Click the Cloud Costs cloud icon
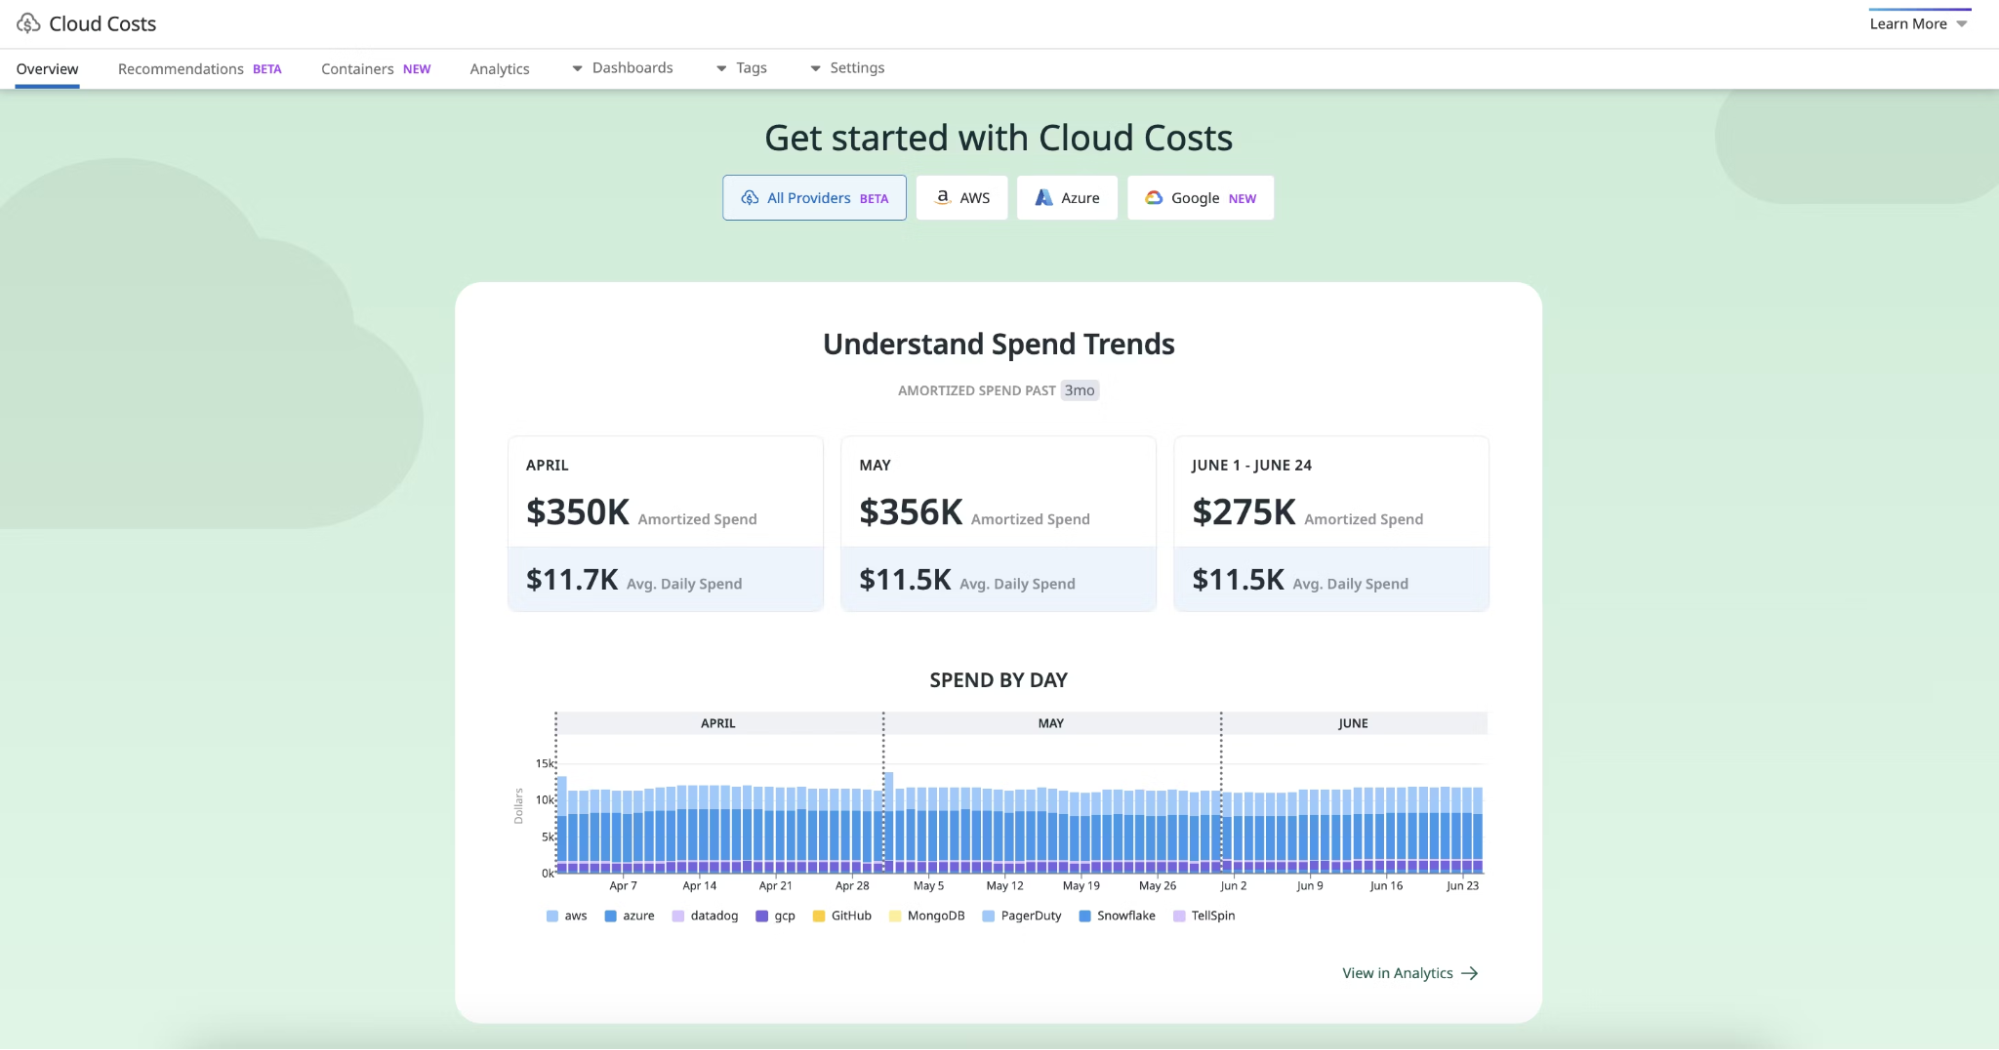 [x=28, y=23]
